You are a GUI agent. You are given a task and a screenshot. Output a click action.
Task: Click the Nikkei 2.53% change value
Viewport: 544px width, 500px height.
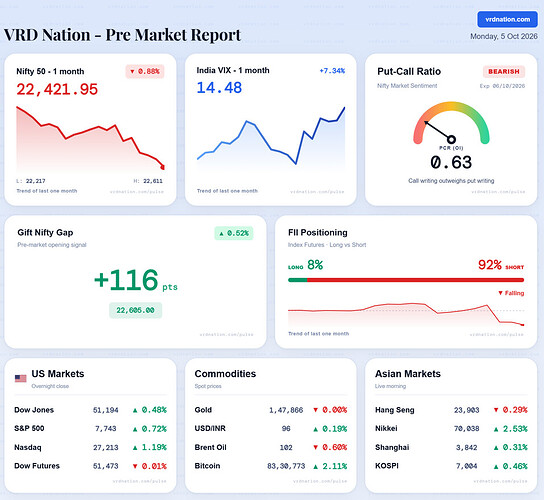(x=515, y=429)
